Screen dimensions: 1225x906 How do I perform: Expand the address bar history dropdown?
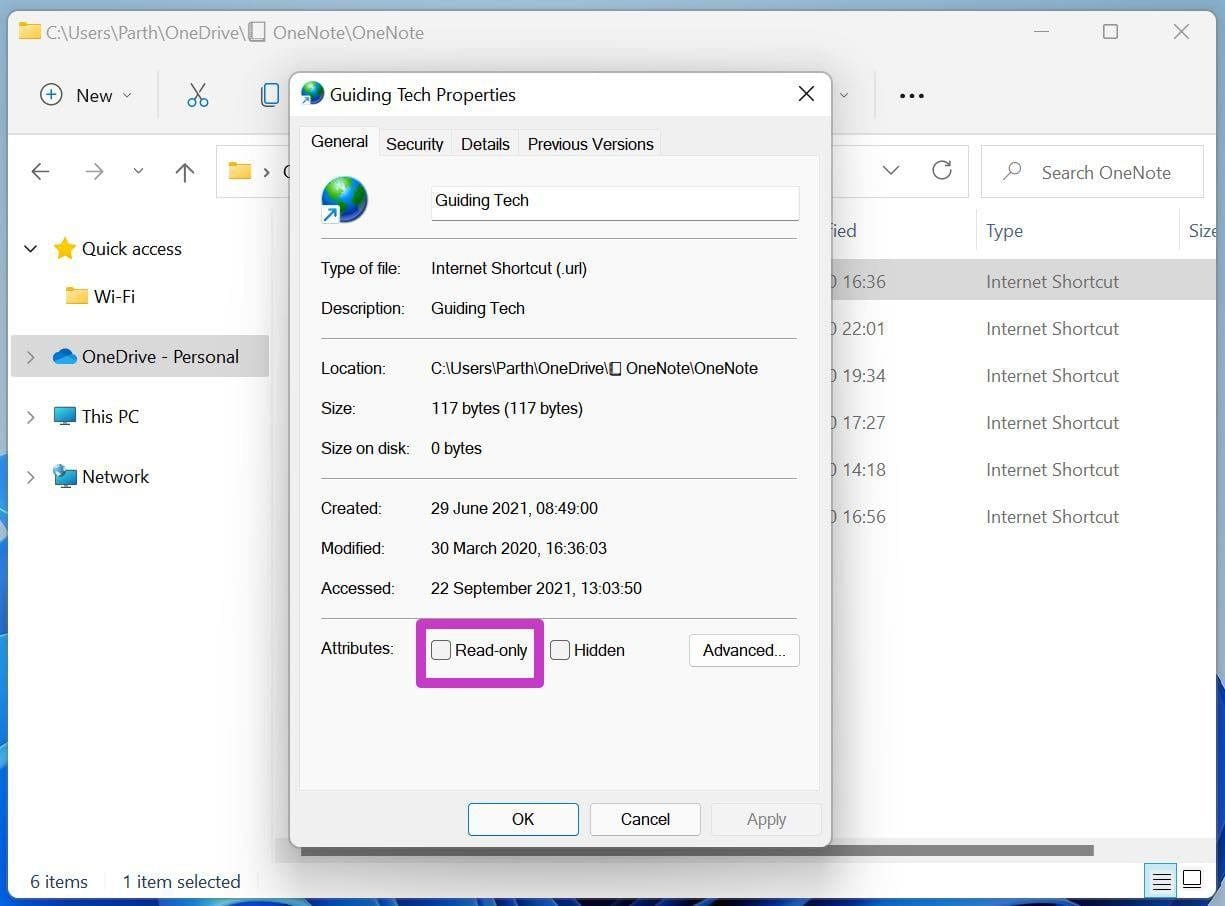pyautogui.click(x=890, y=171)
